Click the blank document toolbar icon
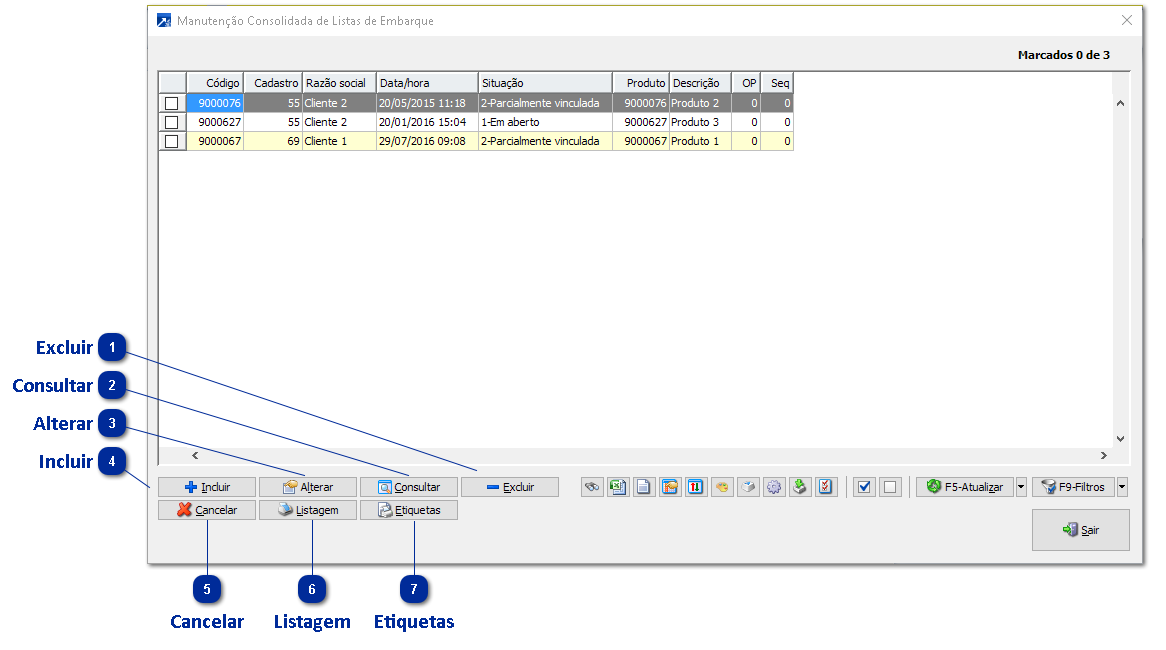The width and height of the screenshot is (1166, 650). (644, 487)
